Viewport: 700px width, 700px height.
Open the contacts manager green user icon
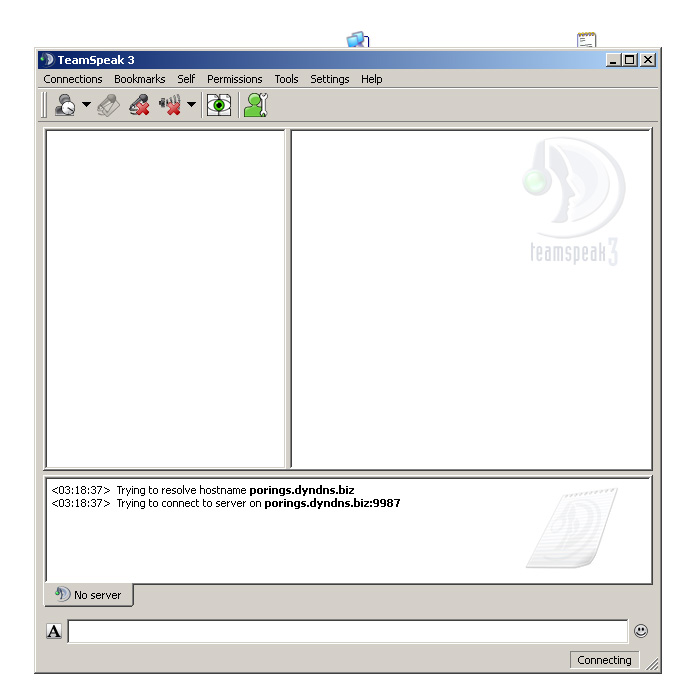(x=256, y=105)
